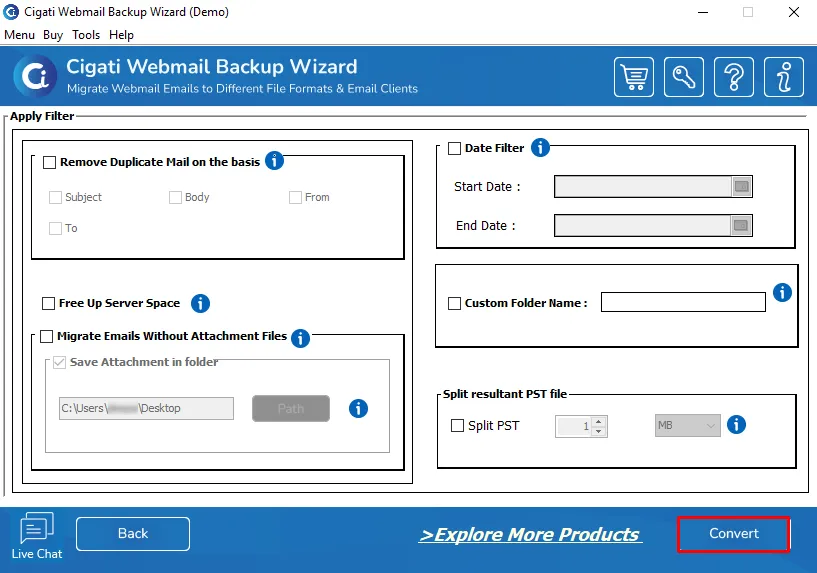Show info for Remove Duplicate Mail
The width and height of the screenshot is (817, 573).
pyautogui.click(x=275, y=160)
